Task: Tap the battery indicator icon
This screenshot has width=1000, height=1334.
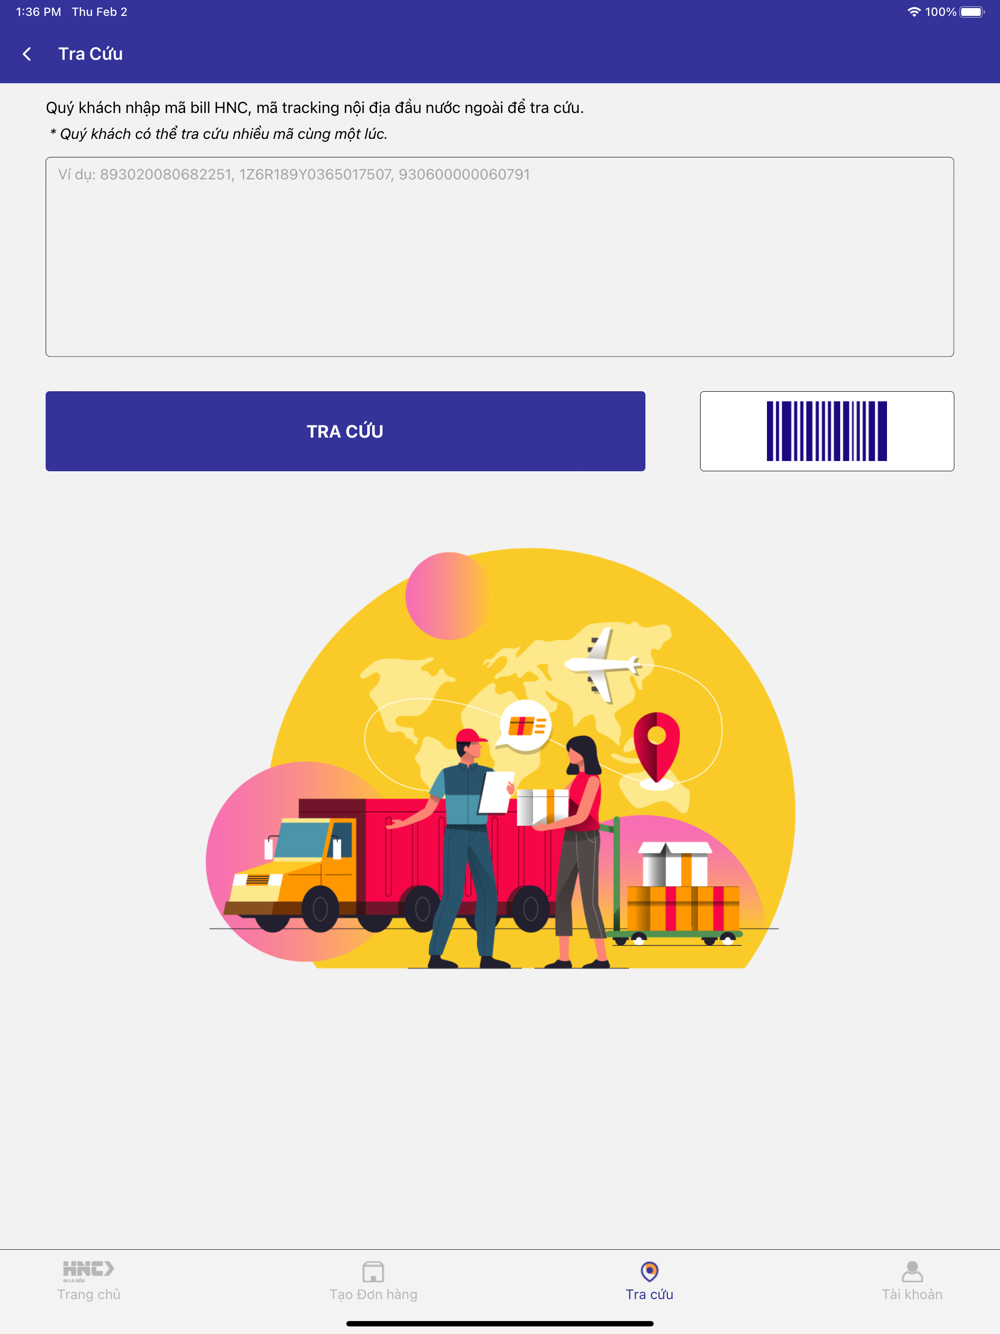Action: pyautogui.click(x=973, y=12)
